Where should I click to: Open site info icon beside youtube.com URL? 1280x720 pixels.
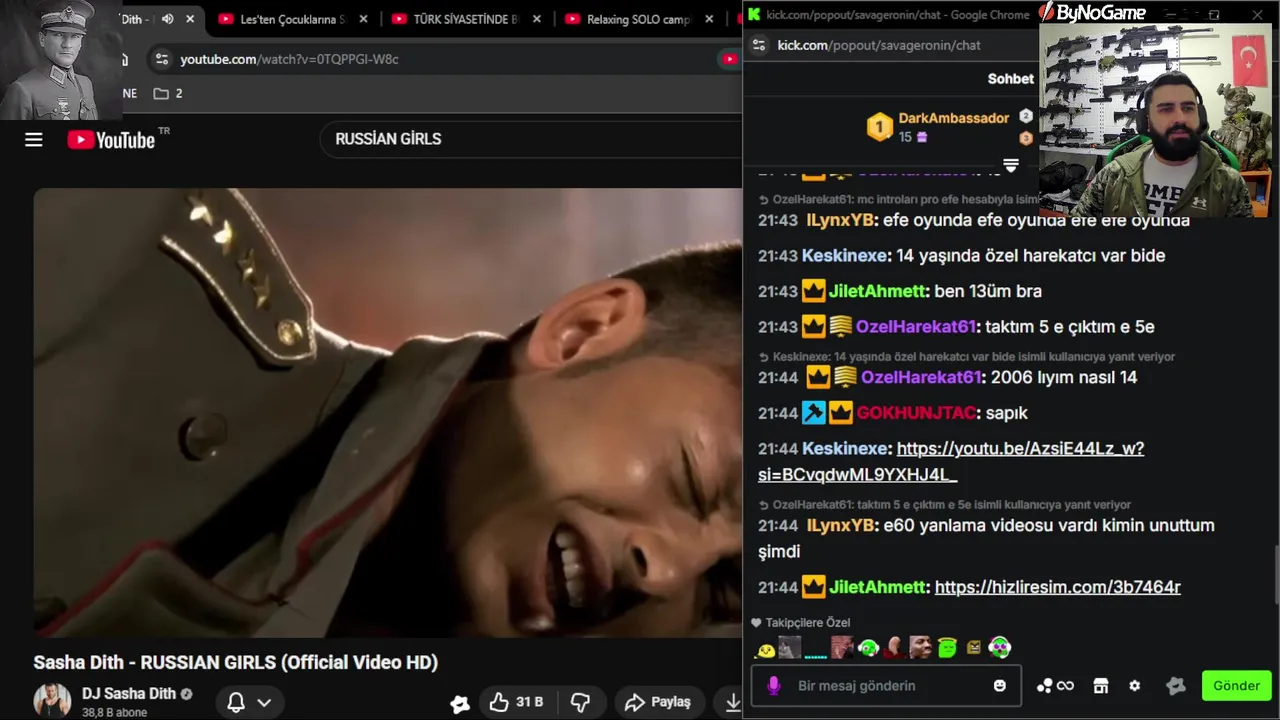click(162, 59)
